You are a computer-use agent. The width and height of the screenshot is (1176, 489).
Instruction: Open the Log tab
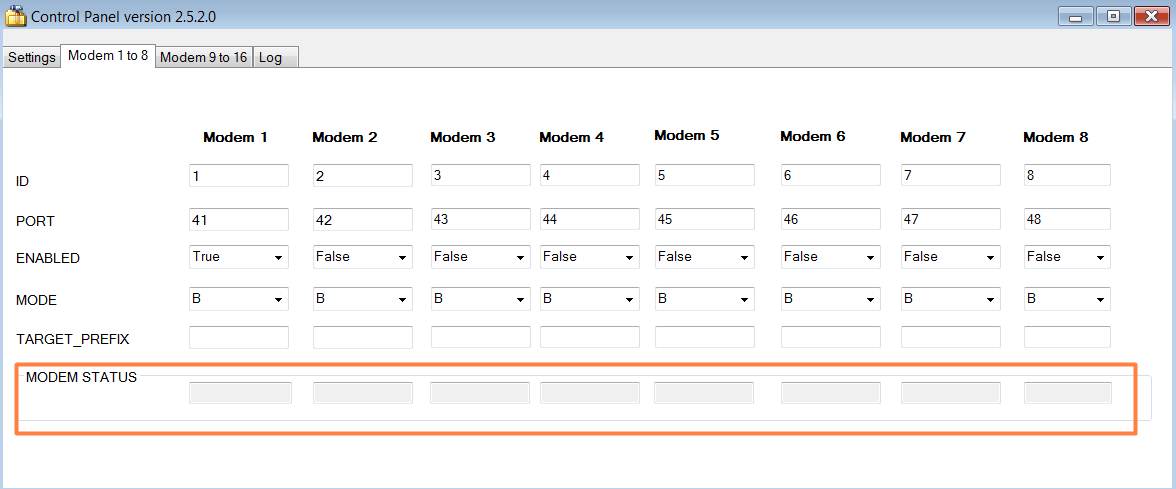[x=270, y=57]
